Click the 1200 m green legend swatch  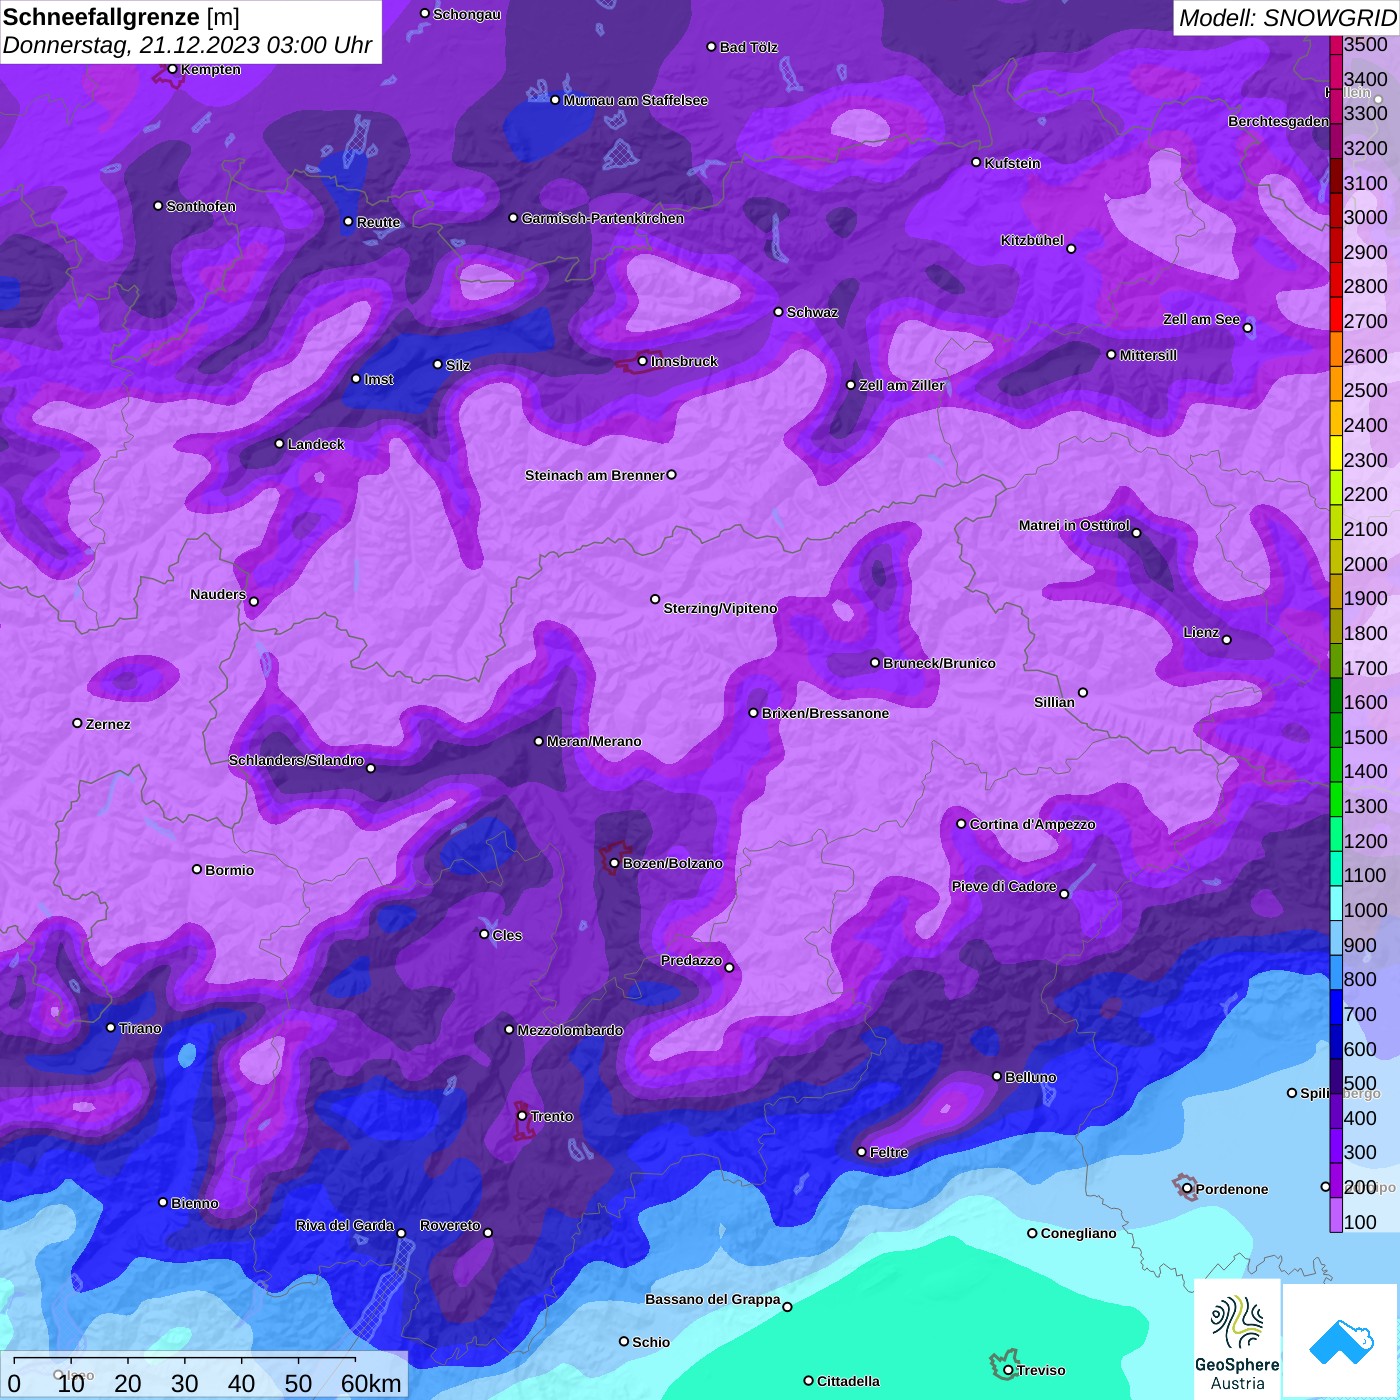(1336, 834)
